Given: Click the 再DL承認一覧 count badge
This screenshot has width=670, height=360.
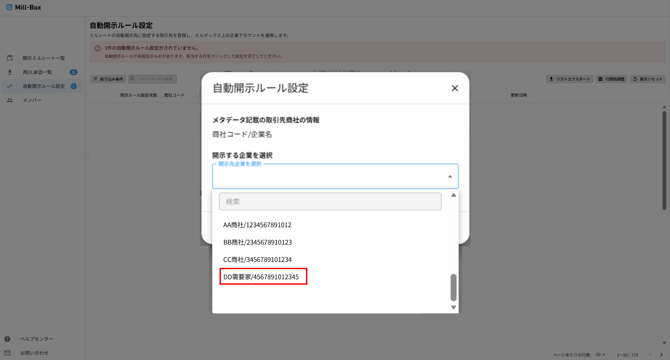Looking at the screenshot, I should pyautogui.click(x=73, y=72).
